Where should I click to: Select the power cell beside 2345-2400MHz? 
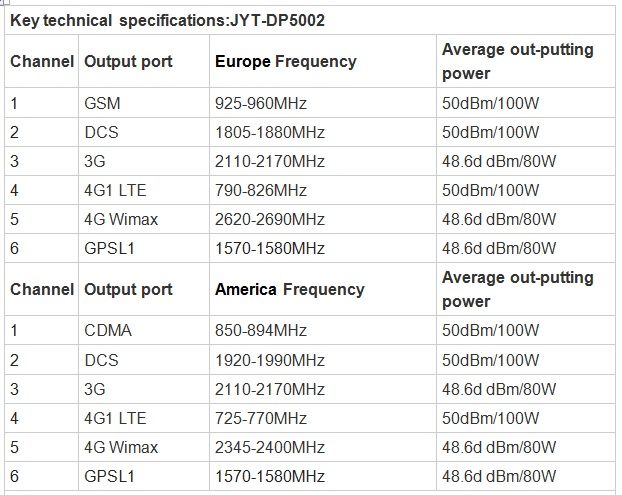[x=499, y=447]
